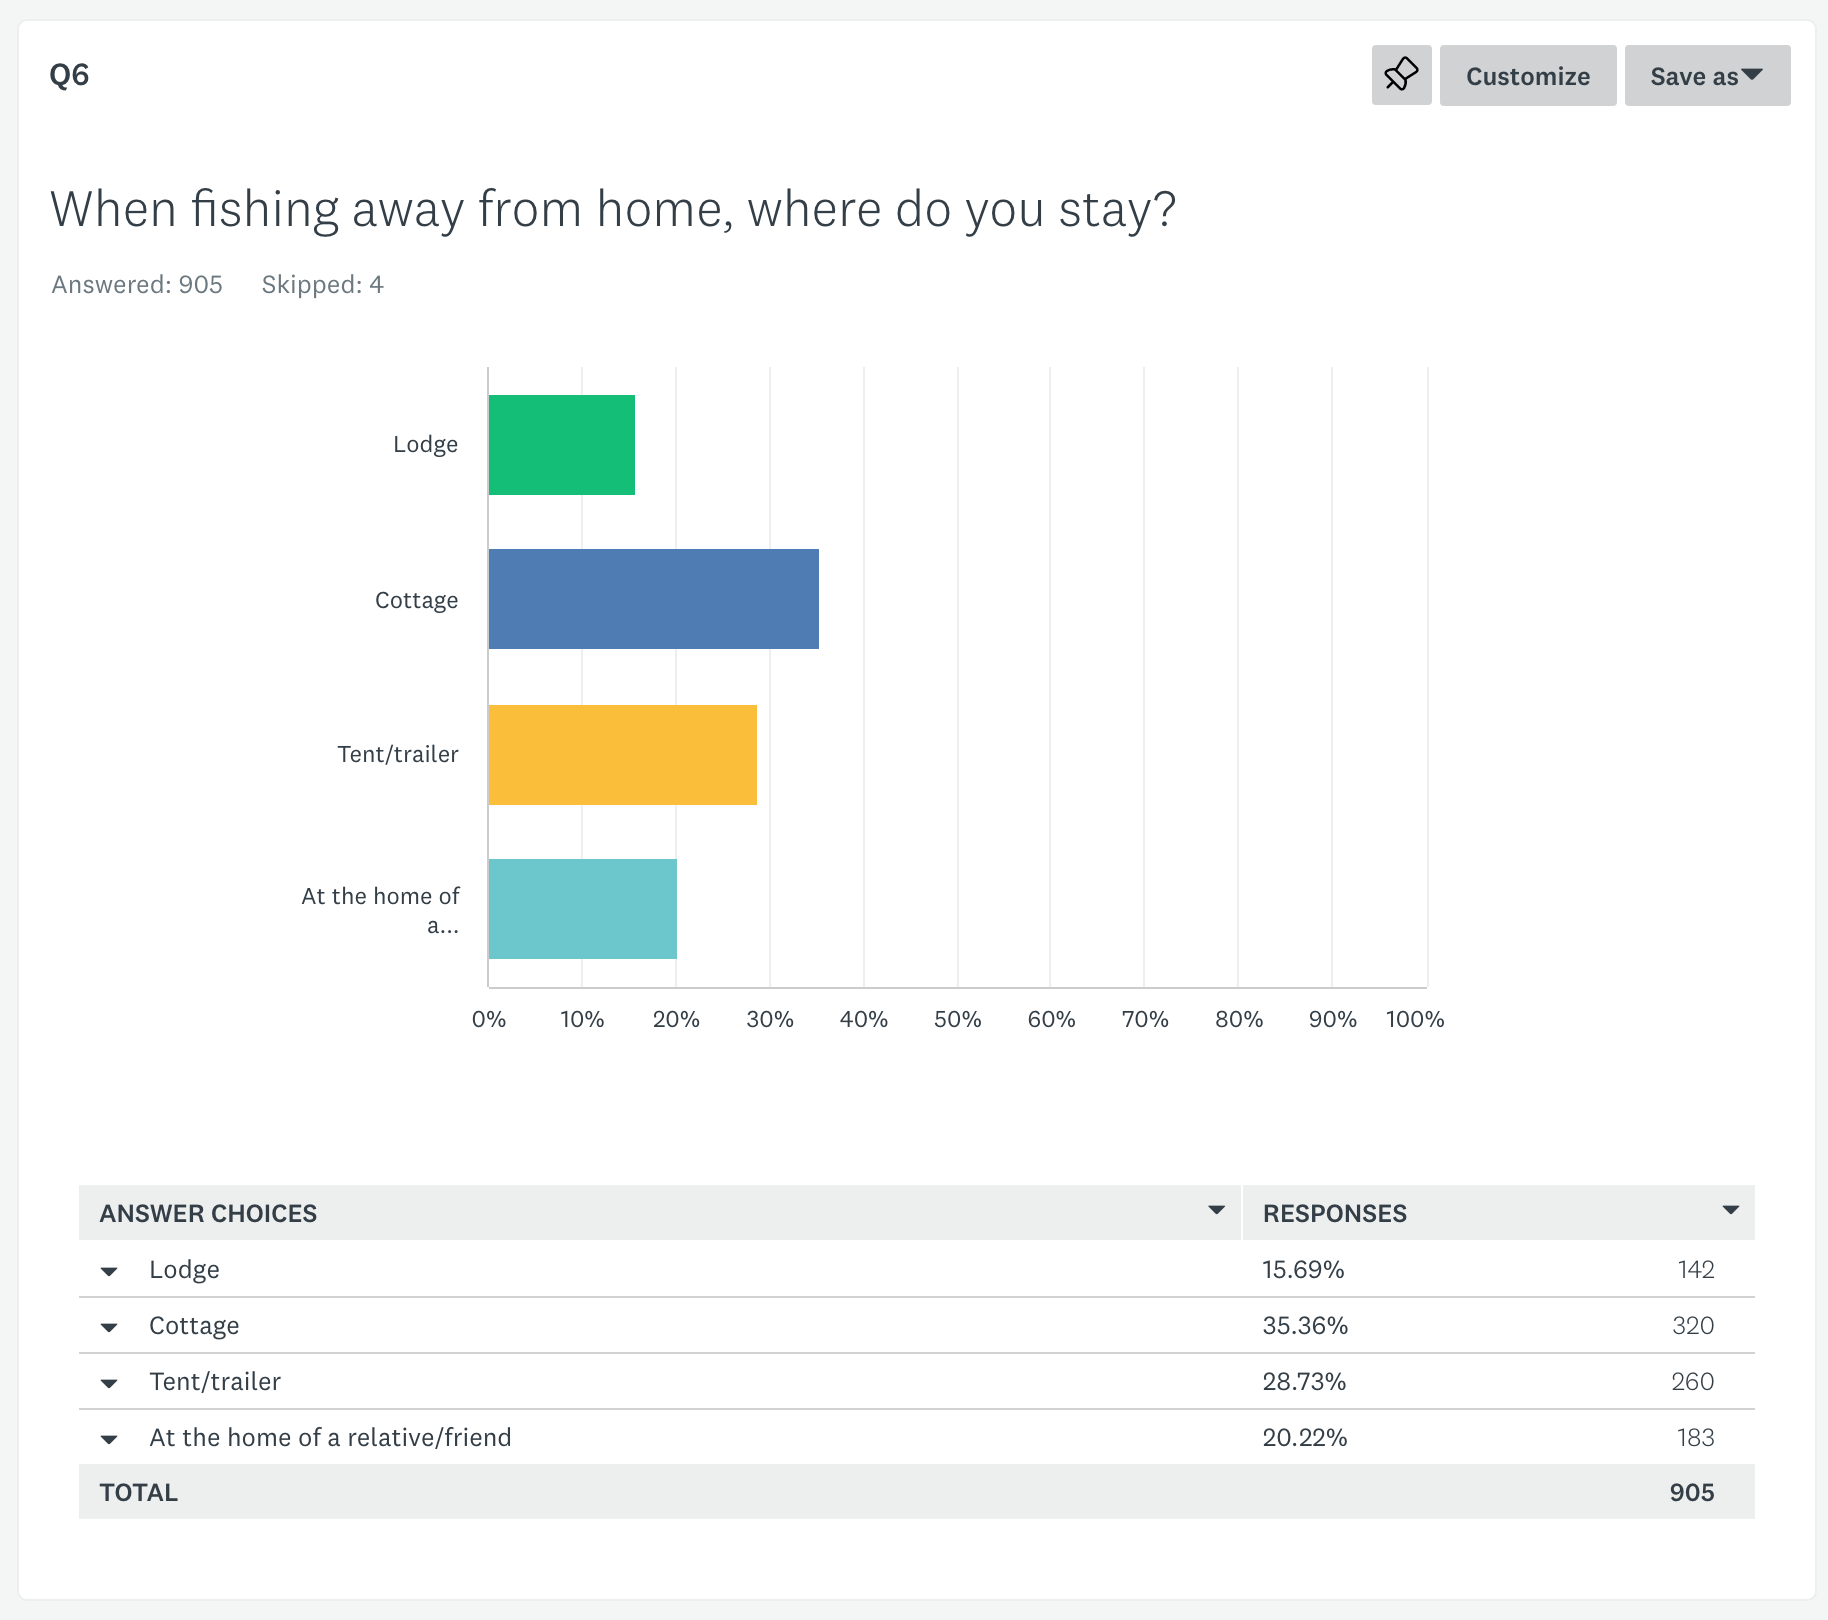This screenshot has height=1620, width=1828.
Task: Click the 'Cottage' chart axis label
Action: (x=416, y=600)
